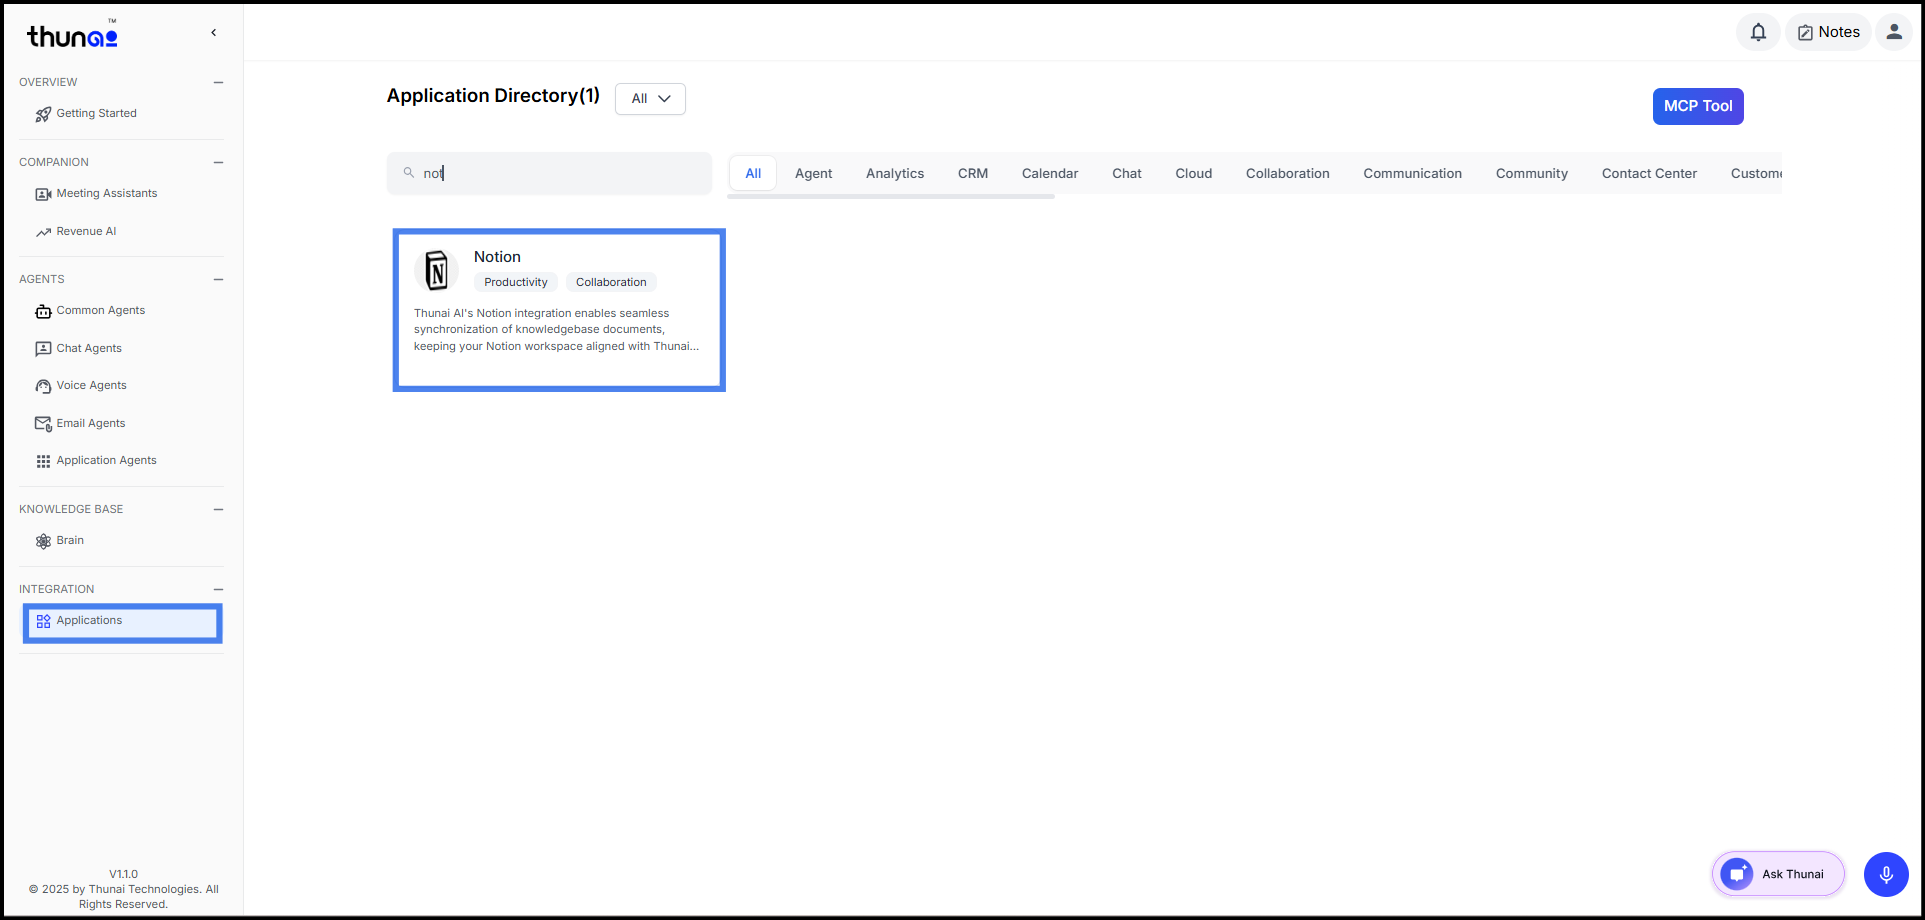Activate the microphone voice button
The image size is (1925, 920).
point(1886,875)
